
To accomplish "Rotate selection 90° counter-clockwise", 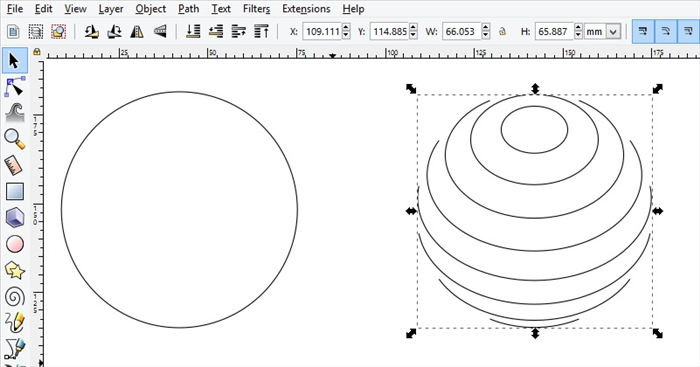I will pyautogui.click(x=92, y=32).
